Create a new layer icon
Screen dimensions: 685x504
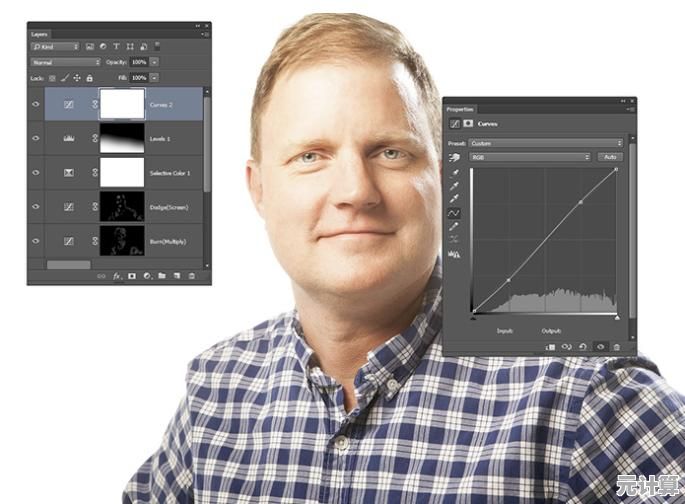177,276
